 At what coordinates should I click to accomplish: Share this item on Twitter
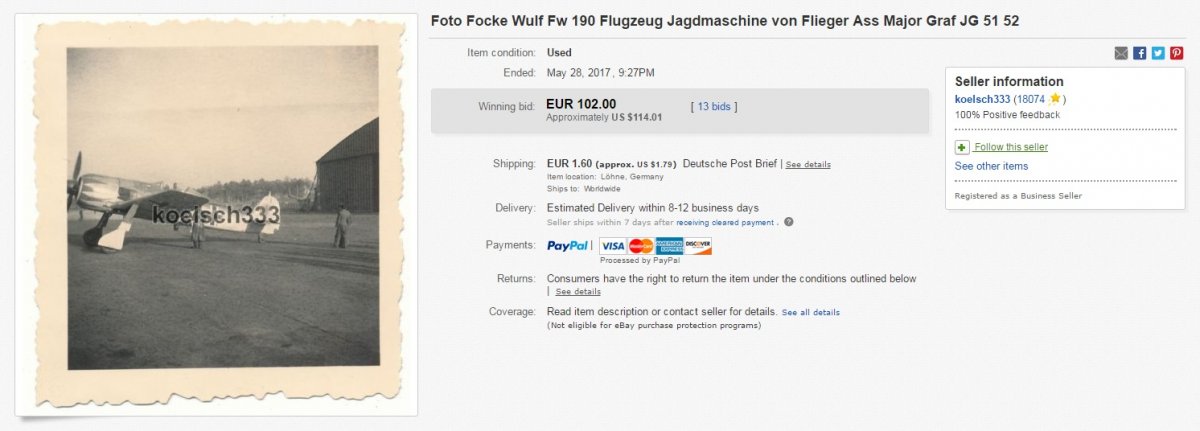coord(1158,53)
